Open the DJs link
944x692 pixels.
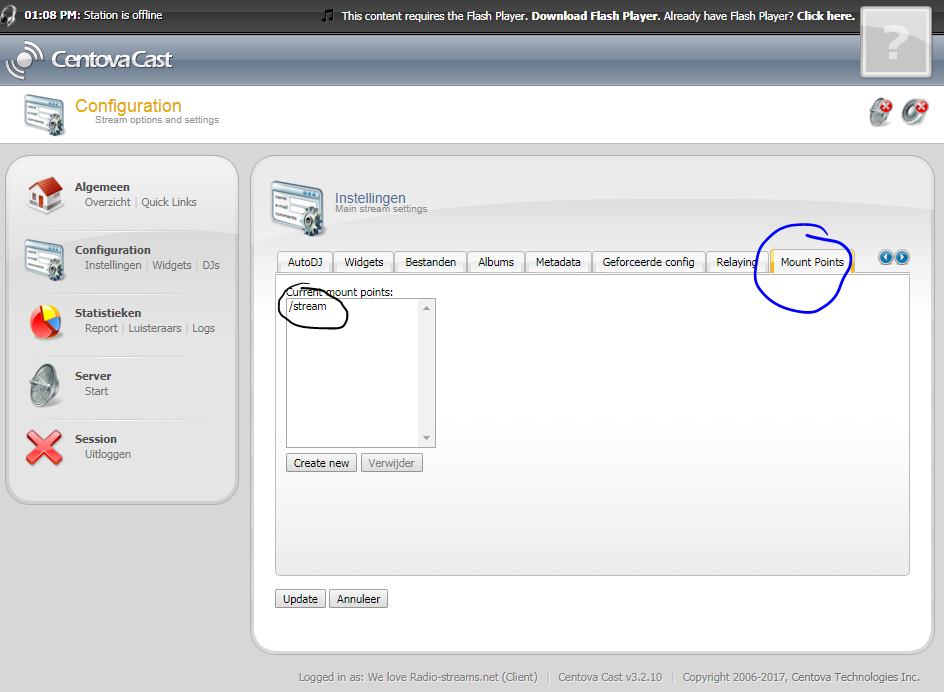pyautogui.click(x=211, y=266)
